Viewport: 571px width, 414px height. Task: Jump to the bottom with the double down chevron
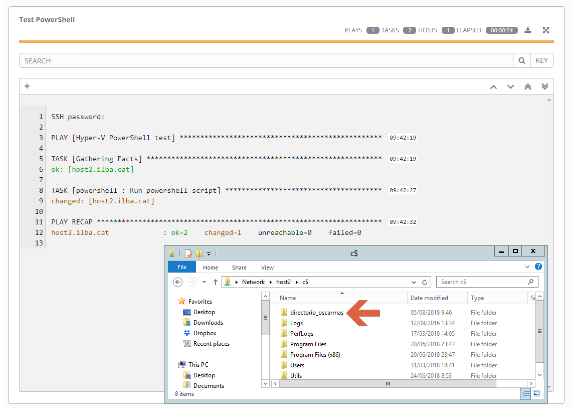coord(545,86)
